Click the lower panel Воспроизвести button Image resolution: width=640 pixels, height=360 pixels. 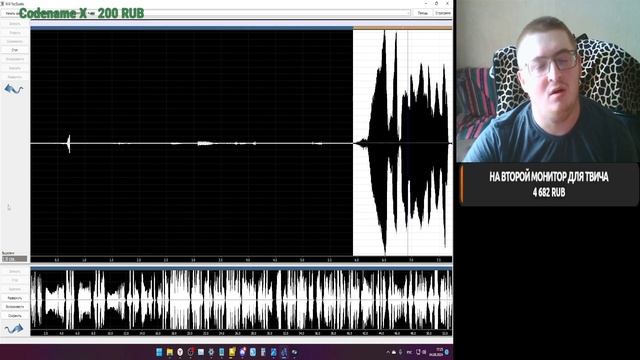point(15,307)
